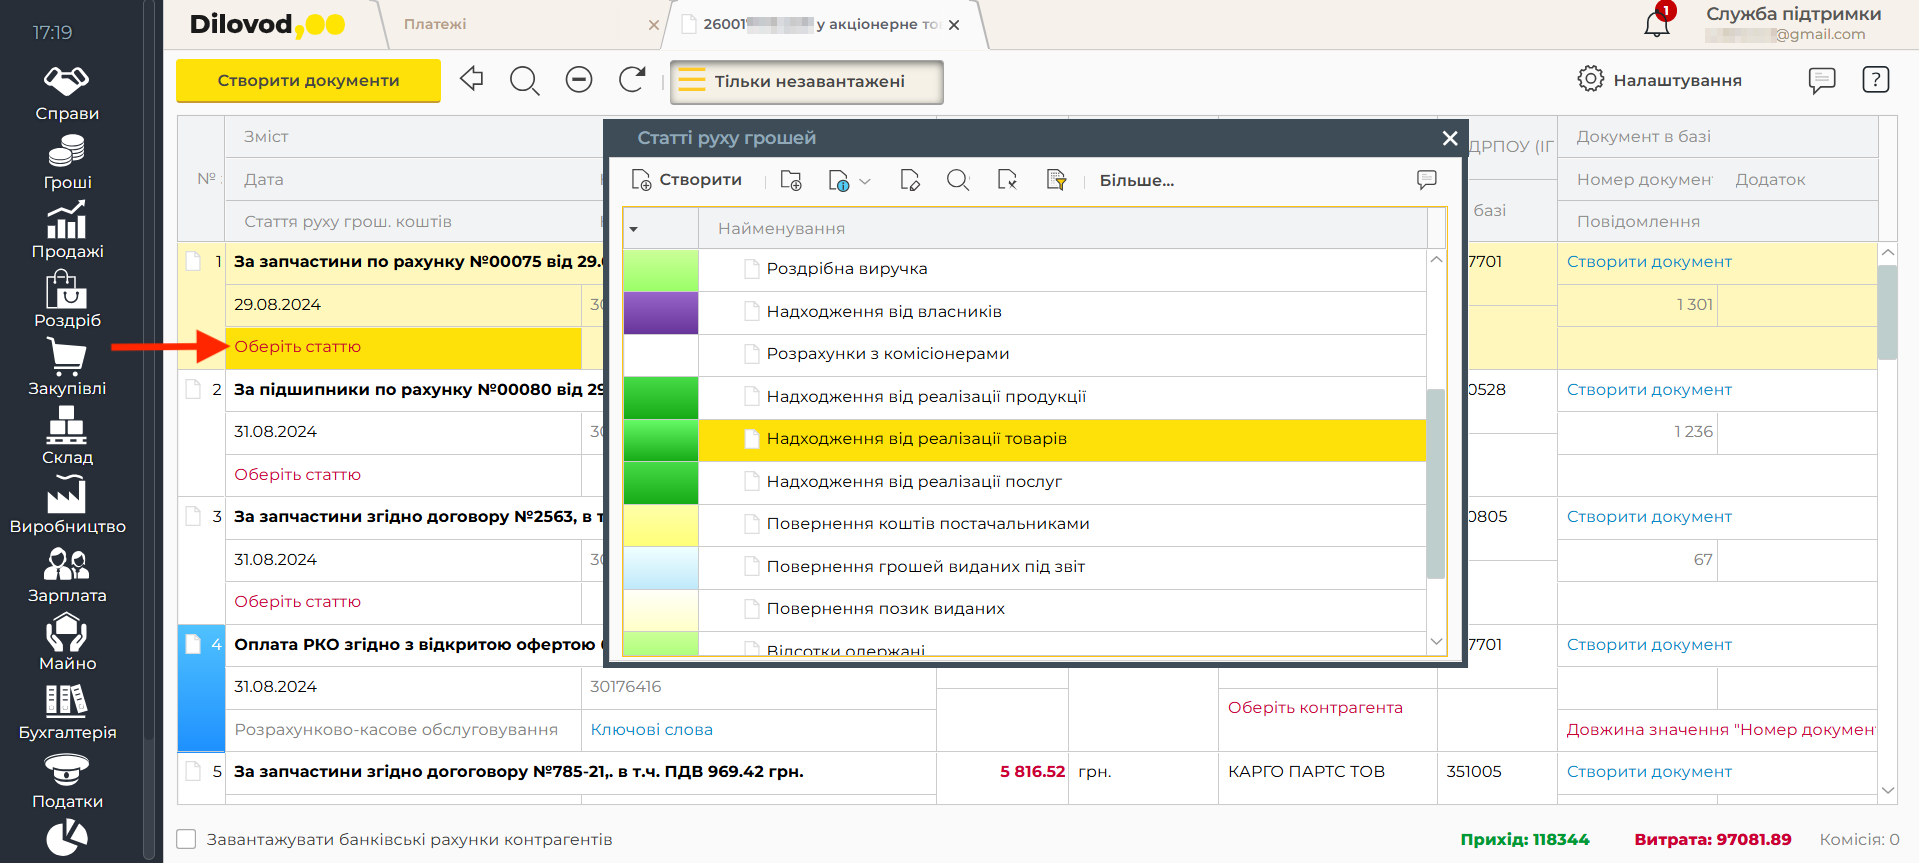
Task: Open the Гроші section in sidebar
Action: coord(67,163)
